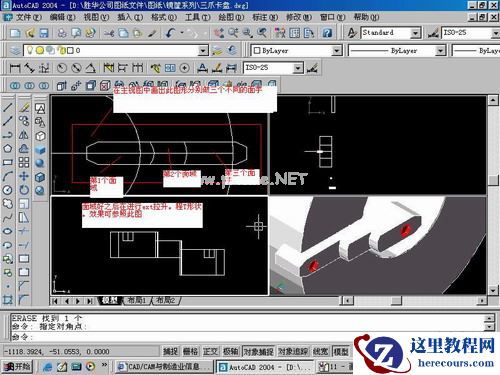Click CAD/CAM taskbar window button
Image resolution: width=500 pixels, height=375 pixels.
(x=164, y=367)
